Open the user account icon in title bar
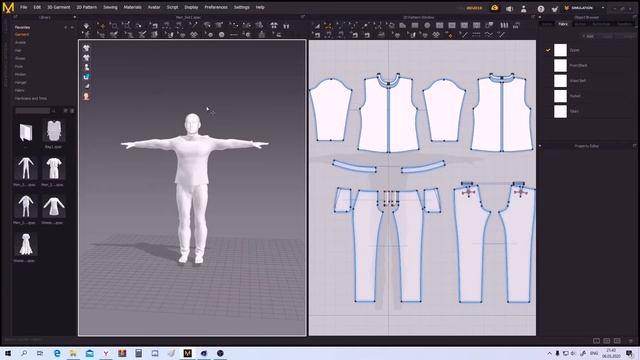The image size is (640, 360). 524,9
